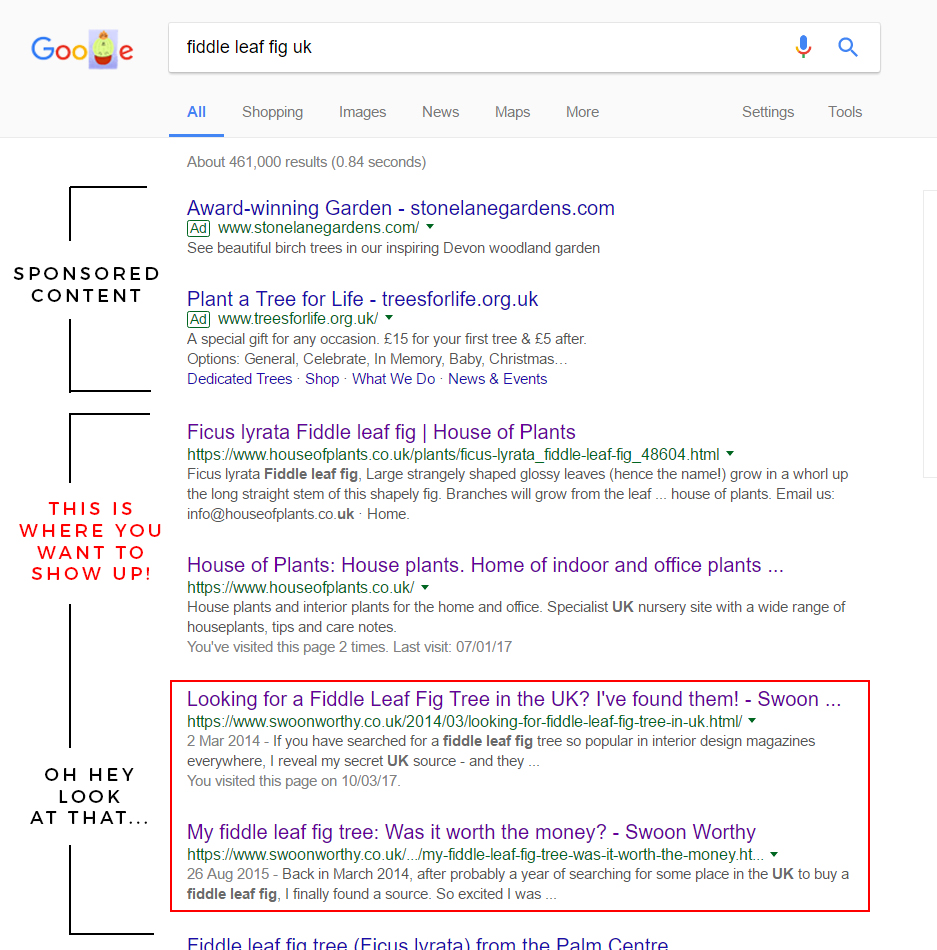
Task: Switch to the Images tab
Action: pos(362,112)
